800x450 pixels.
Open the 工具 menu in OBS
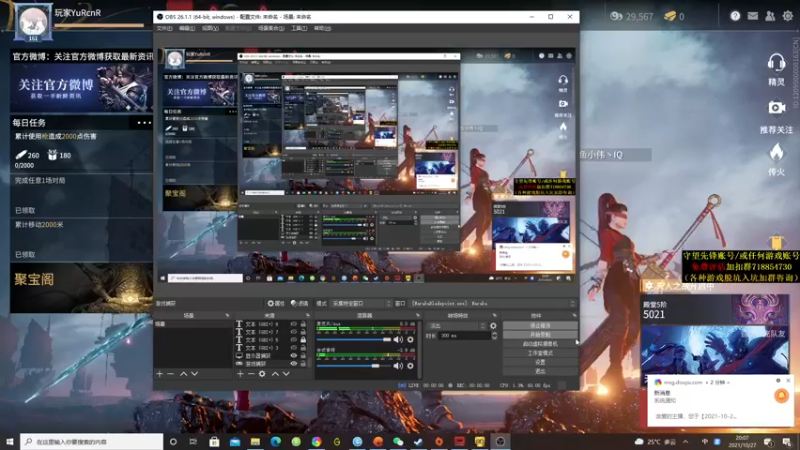pos(299,28)
